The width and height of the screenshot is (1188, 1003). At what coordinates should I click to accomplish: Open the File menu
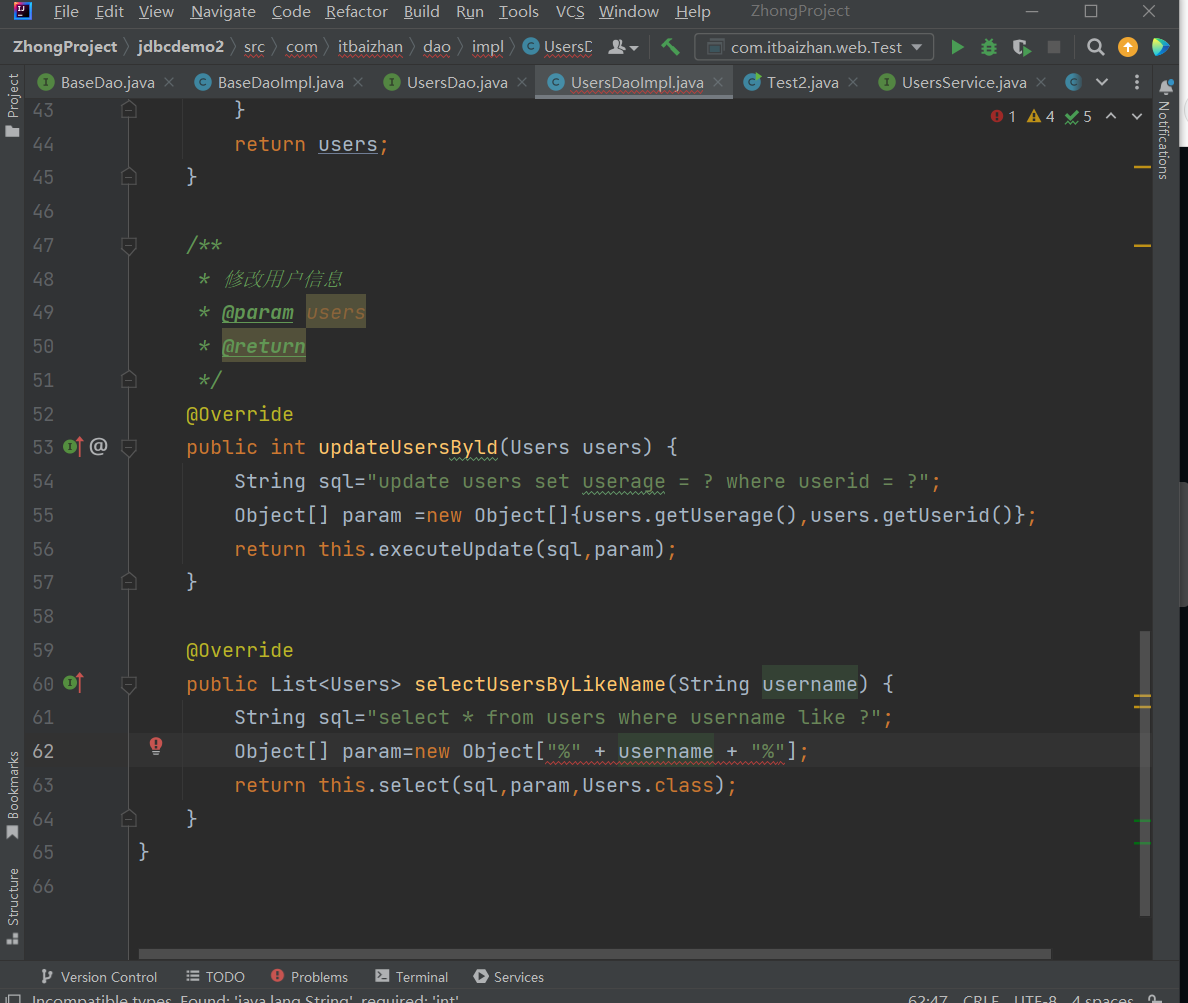click(66, 11)
